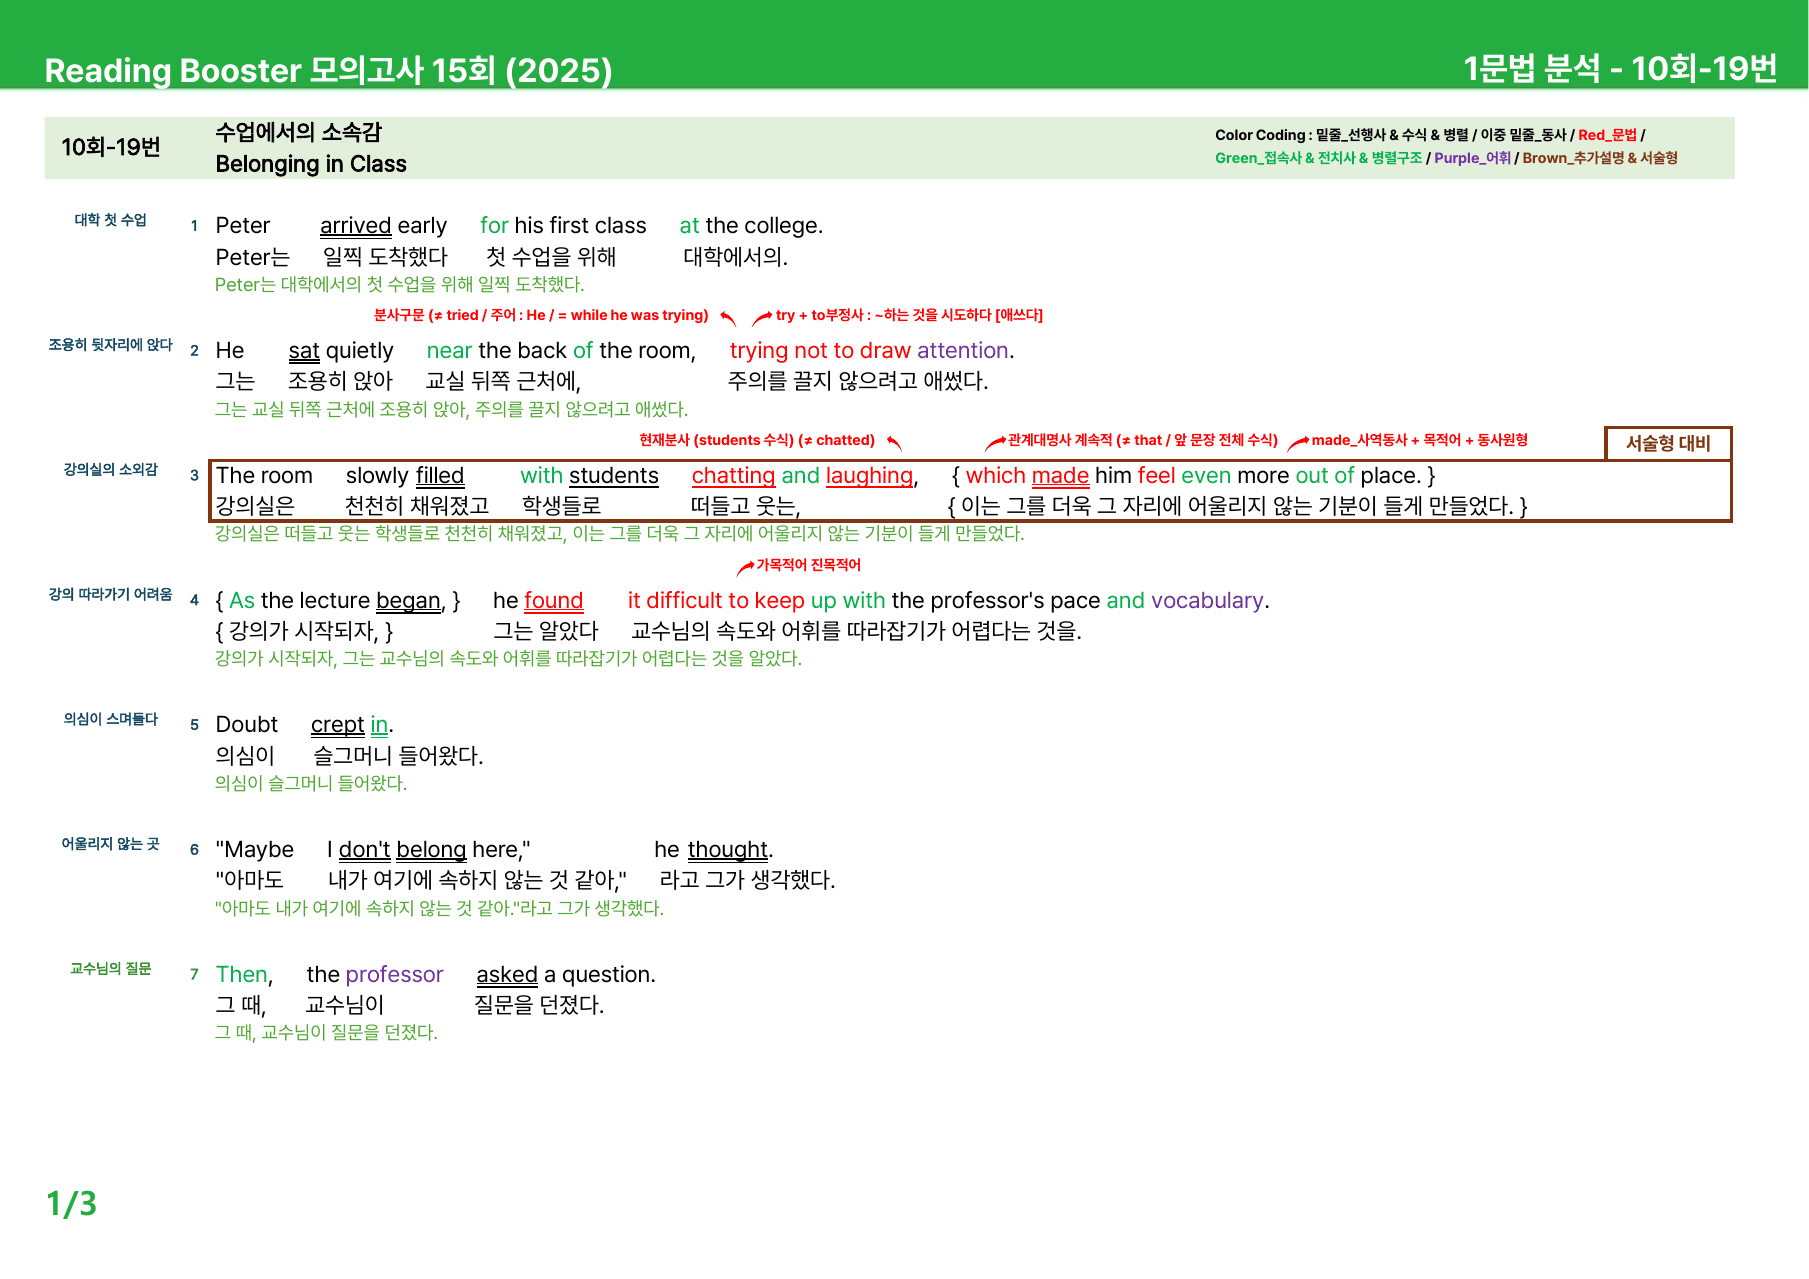Viewport: 1809px width, 1279px height.
Task: Click the red arrow after 현재분사 annotation
Action: pyautogui.click(x=894, y=443)
